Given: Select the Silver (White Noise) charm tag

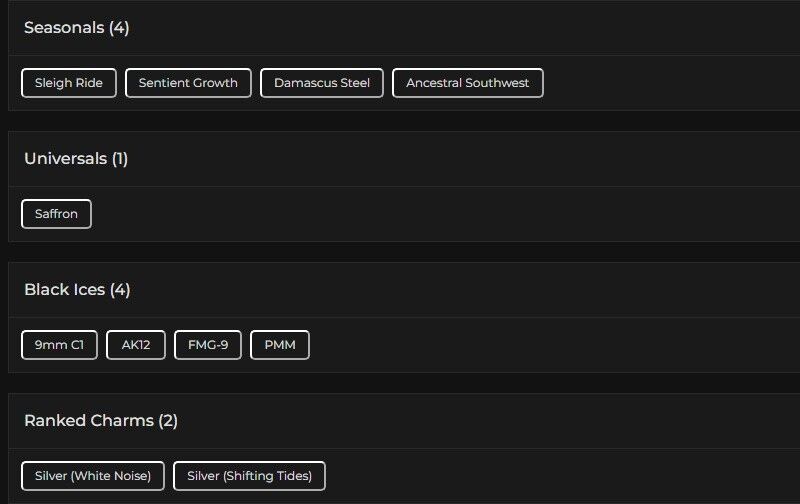Looking at the screenshot, I should click(93, 476).
